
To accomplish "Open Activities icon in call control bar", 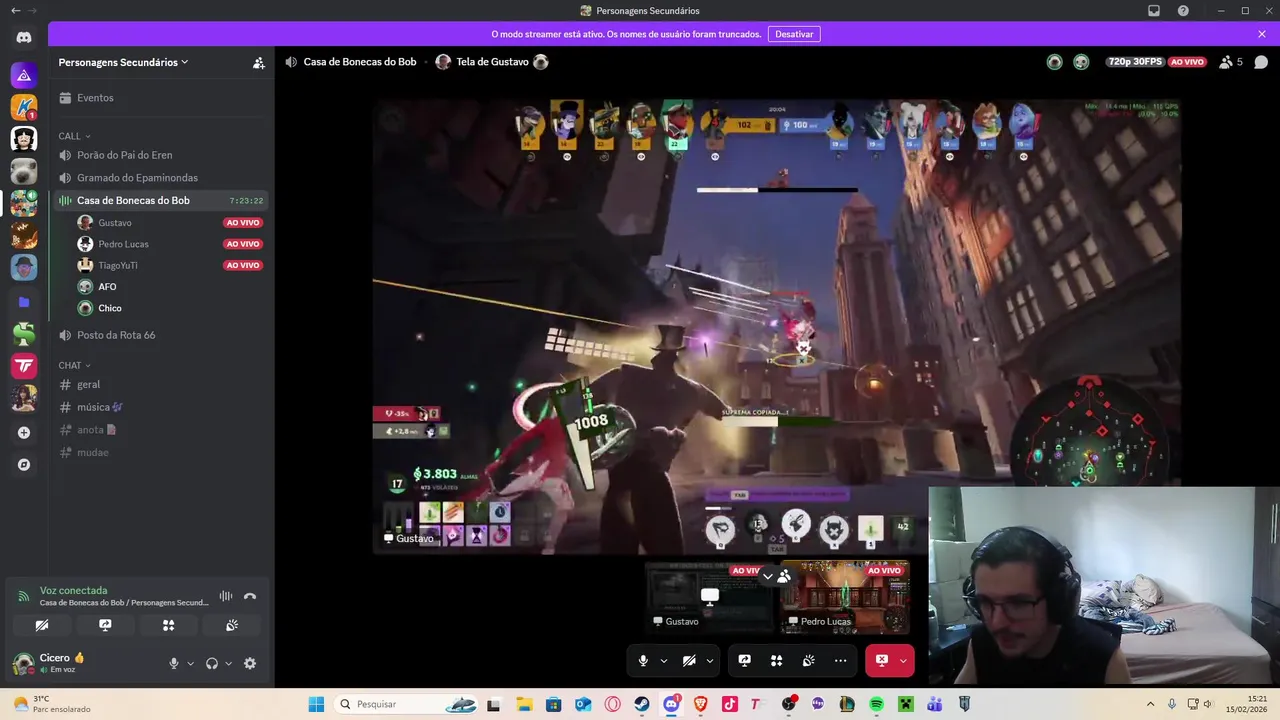I will (x=776, y=661).
